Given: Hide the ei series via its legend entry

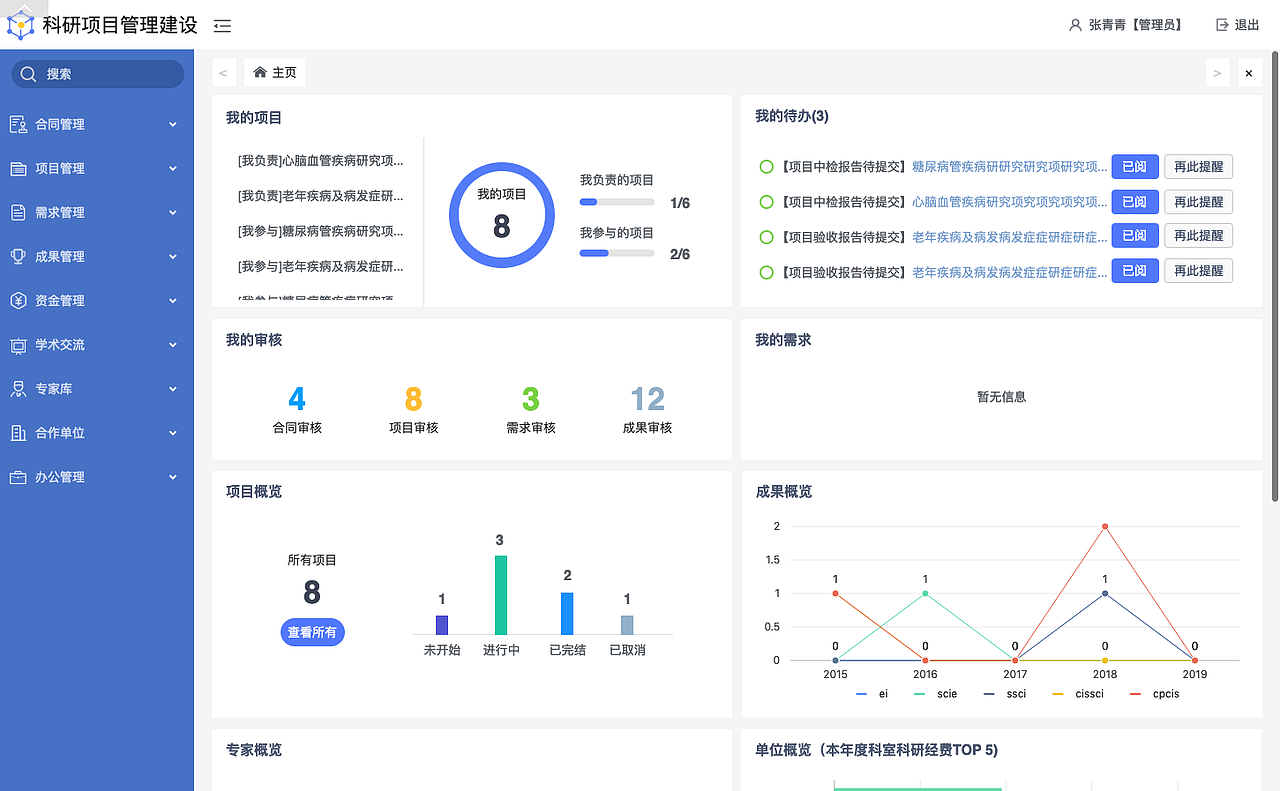Looking at the screenshot, I should [x=872, y=693].
